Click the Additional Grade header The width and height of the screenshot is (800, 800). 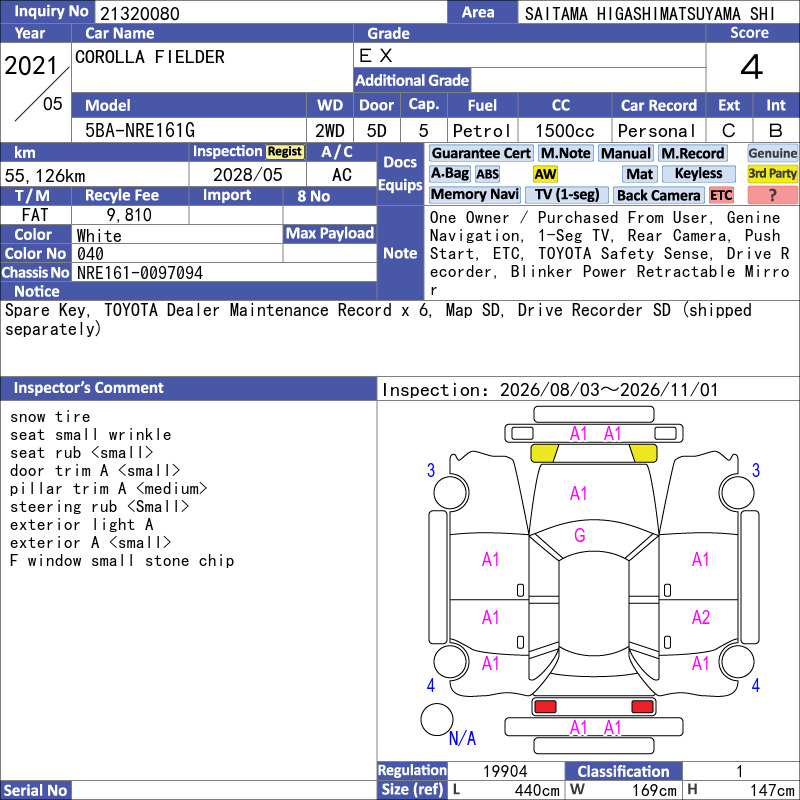412,80
